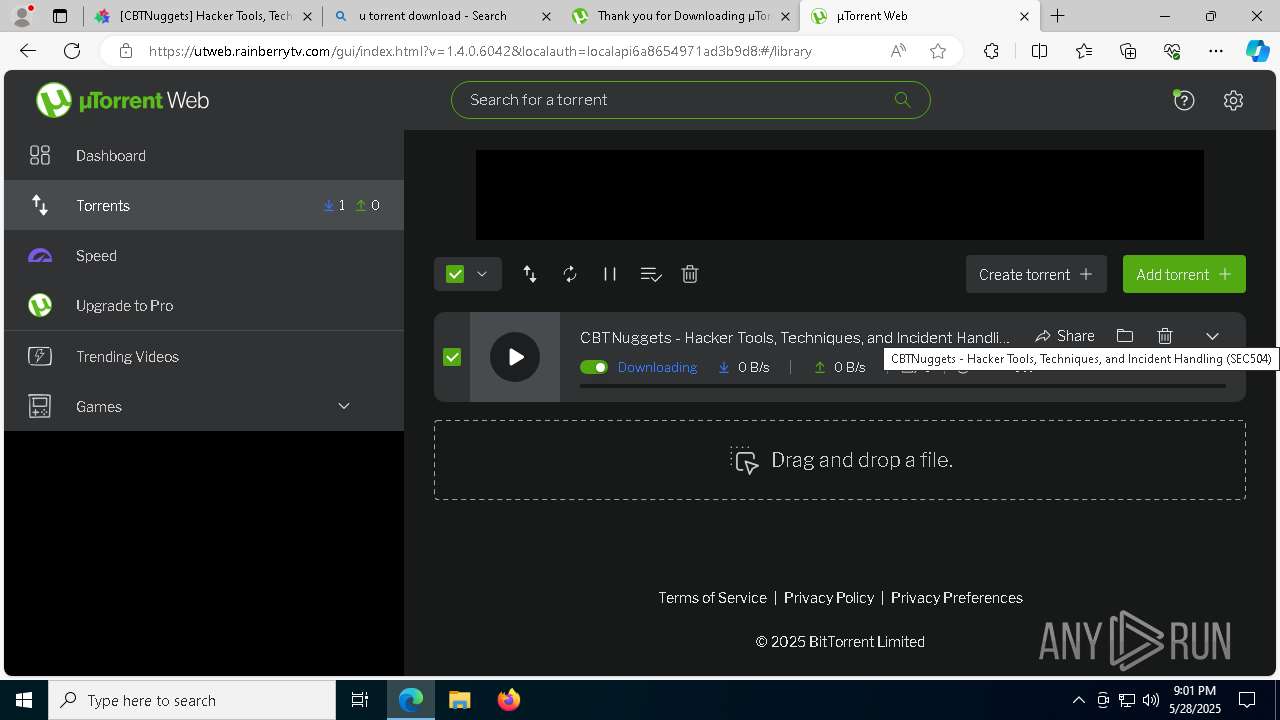1280x720 pixels.
Task: Open the Dashboard sidebar item
Action: click(204, 155)
